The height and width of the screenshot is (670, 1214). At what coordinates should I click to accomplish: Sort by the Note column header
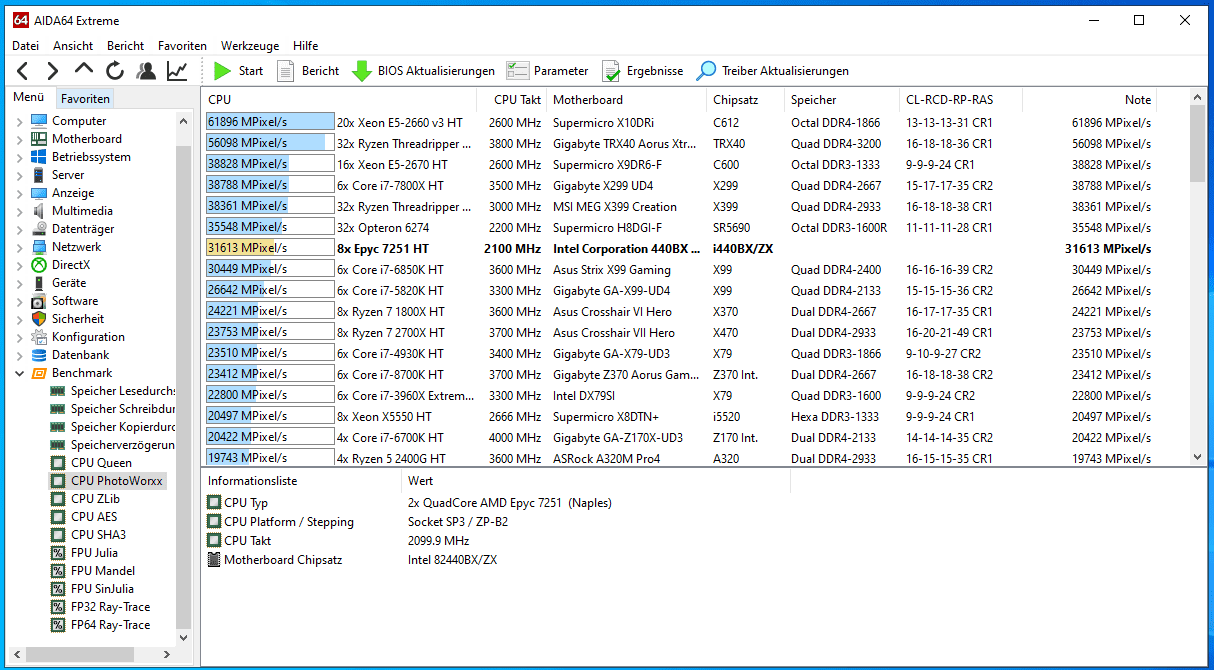coord(1089,100)
